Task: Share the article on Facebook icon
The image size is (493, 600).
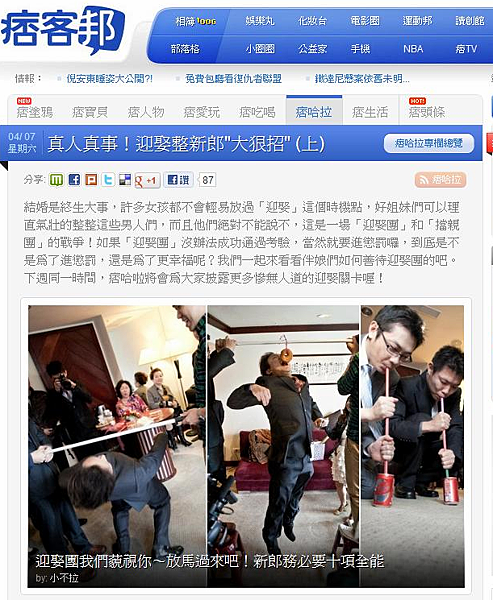Action: 74,179
